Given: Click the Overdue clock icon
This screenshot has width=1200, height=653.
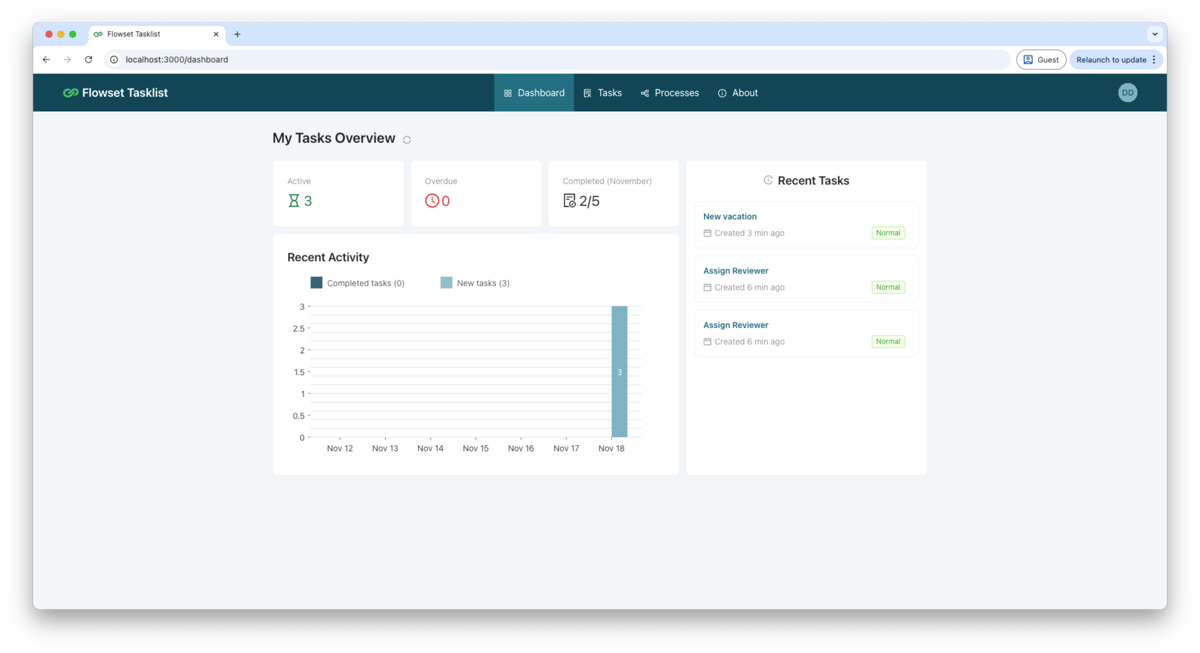Looking at the screenshot, I should [432, 201].
